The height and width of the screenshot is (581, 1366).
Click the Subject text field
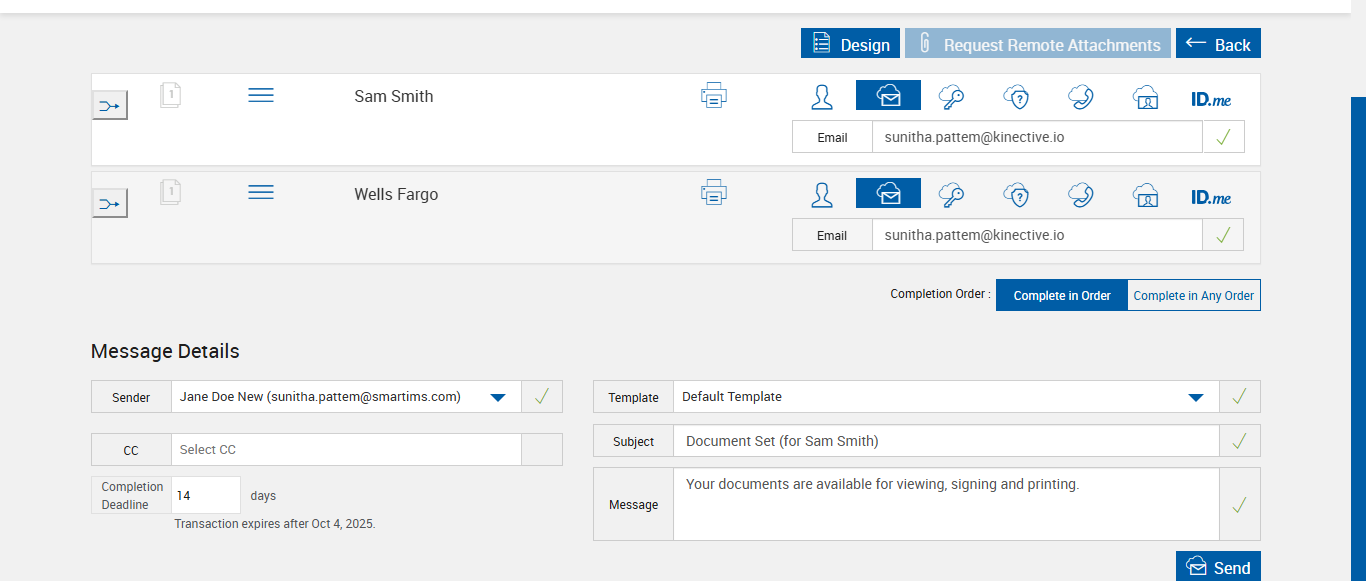[945, 441]
